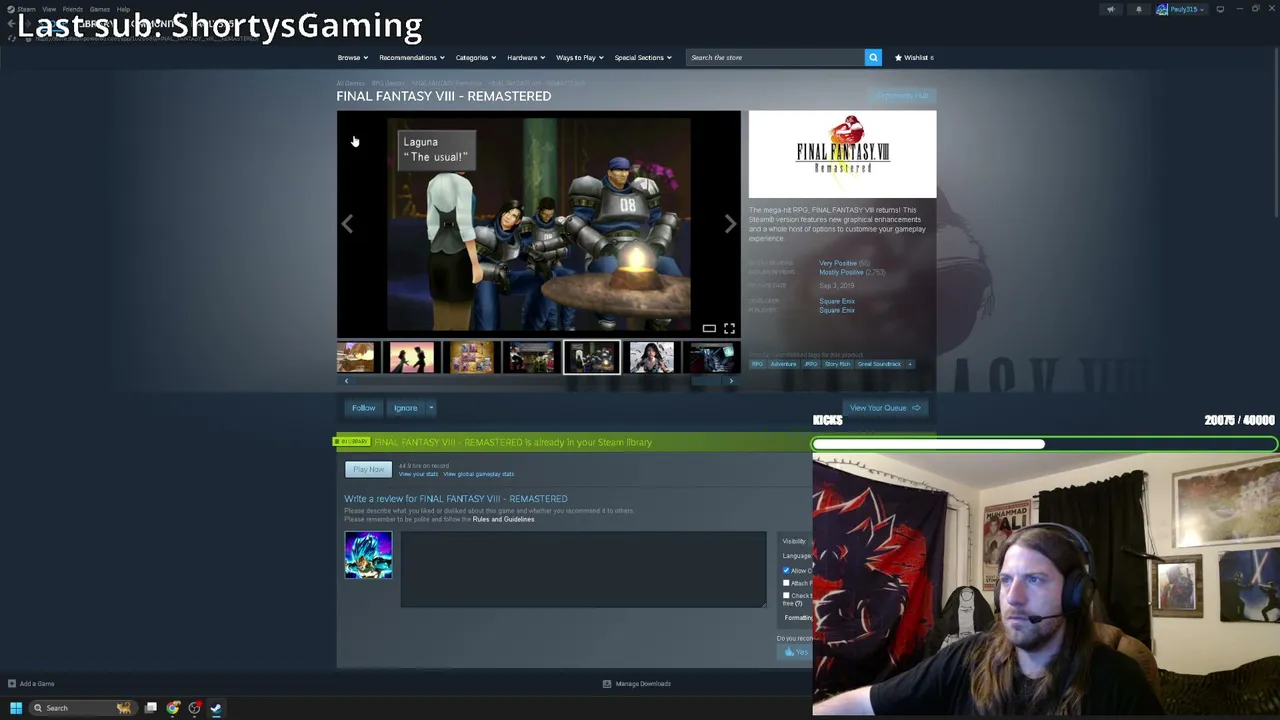This screenshot has width=1280, height=720.
Task: Click the Big Picture mode monitor icon
Action: tap(1220, 10)
